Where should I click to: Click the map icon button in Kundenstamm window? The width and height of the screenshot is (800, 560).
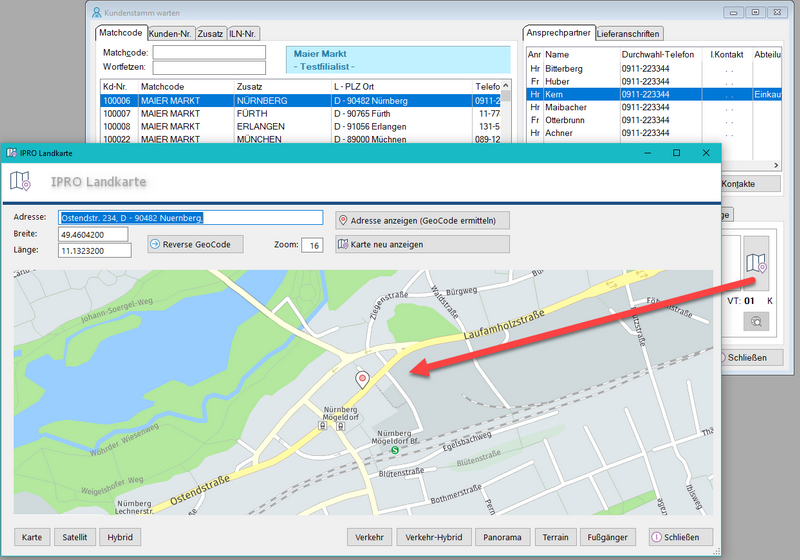[756, 263]
